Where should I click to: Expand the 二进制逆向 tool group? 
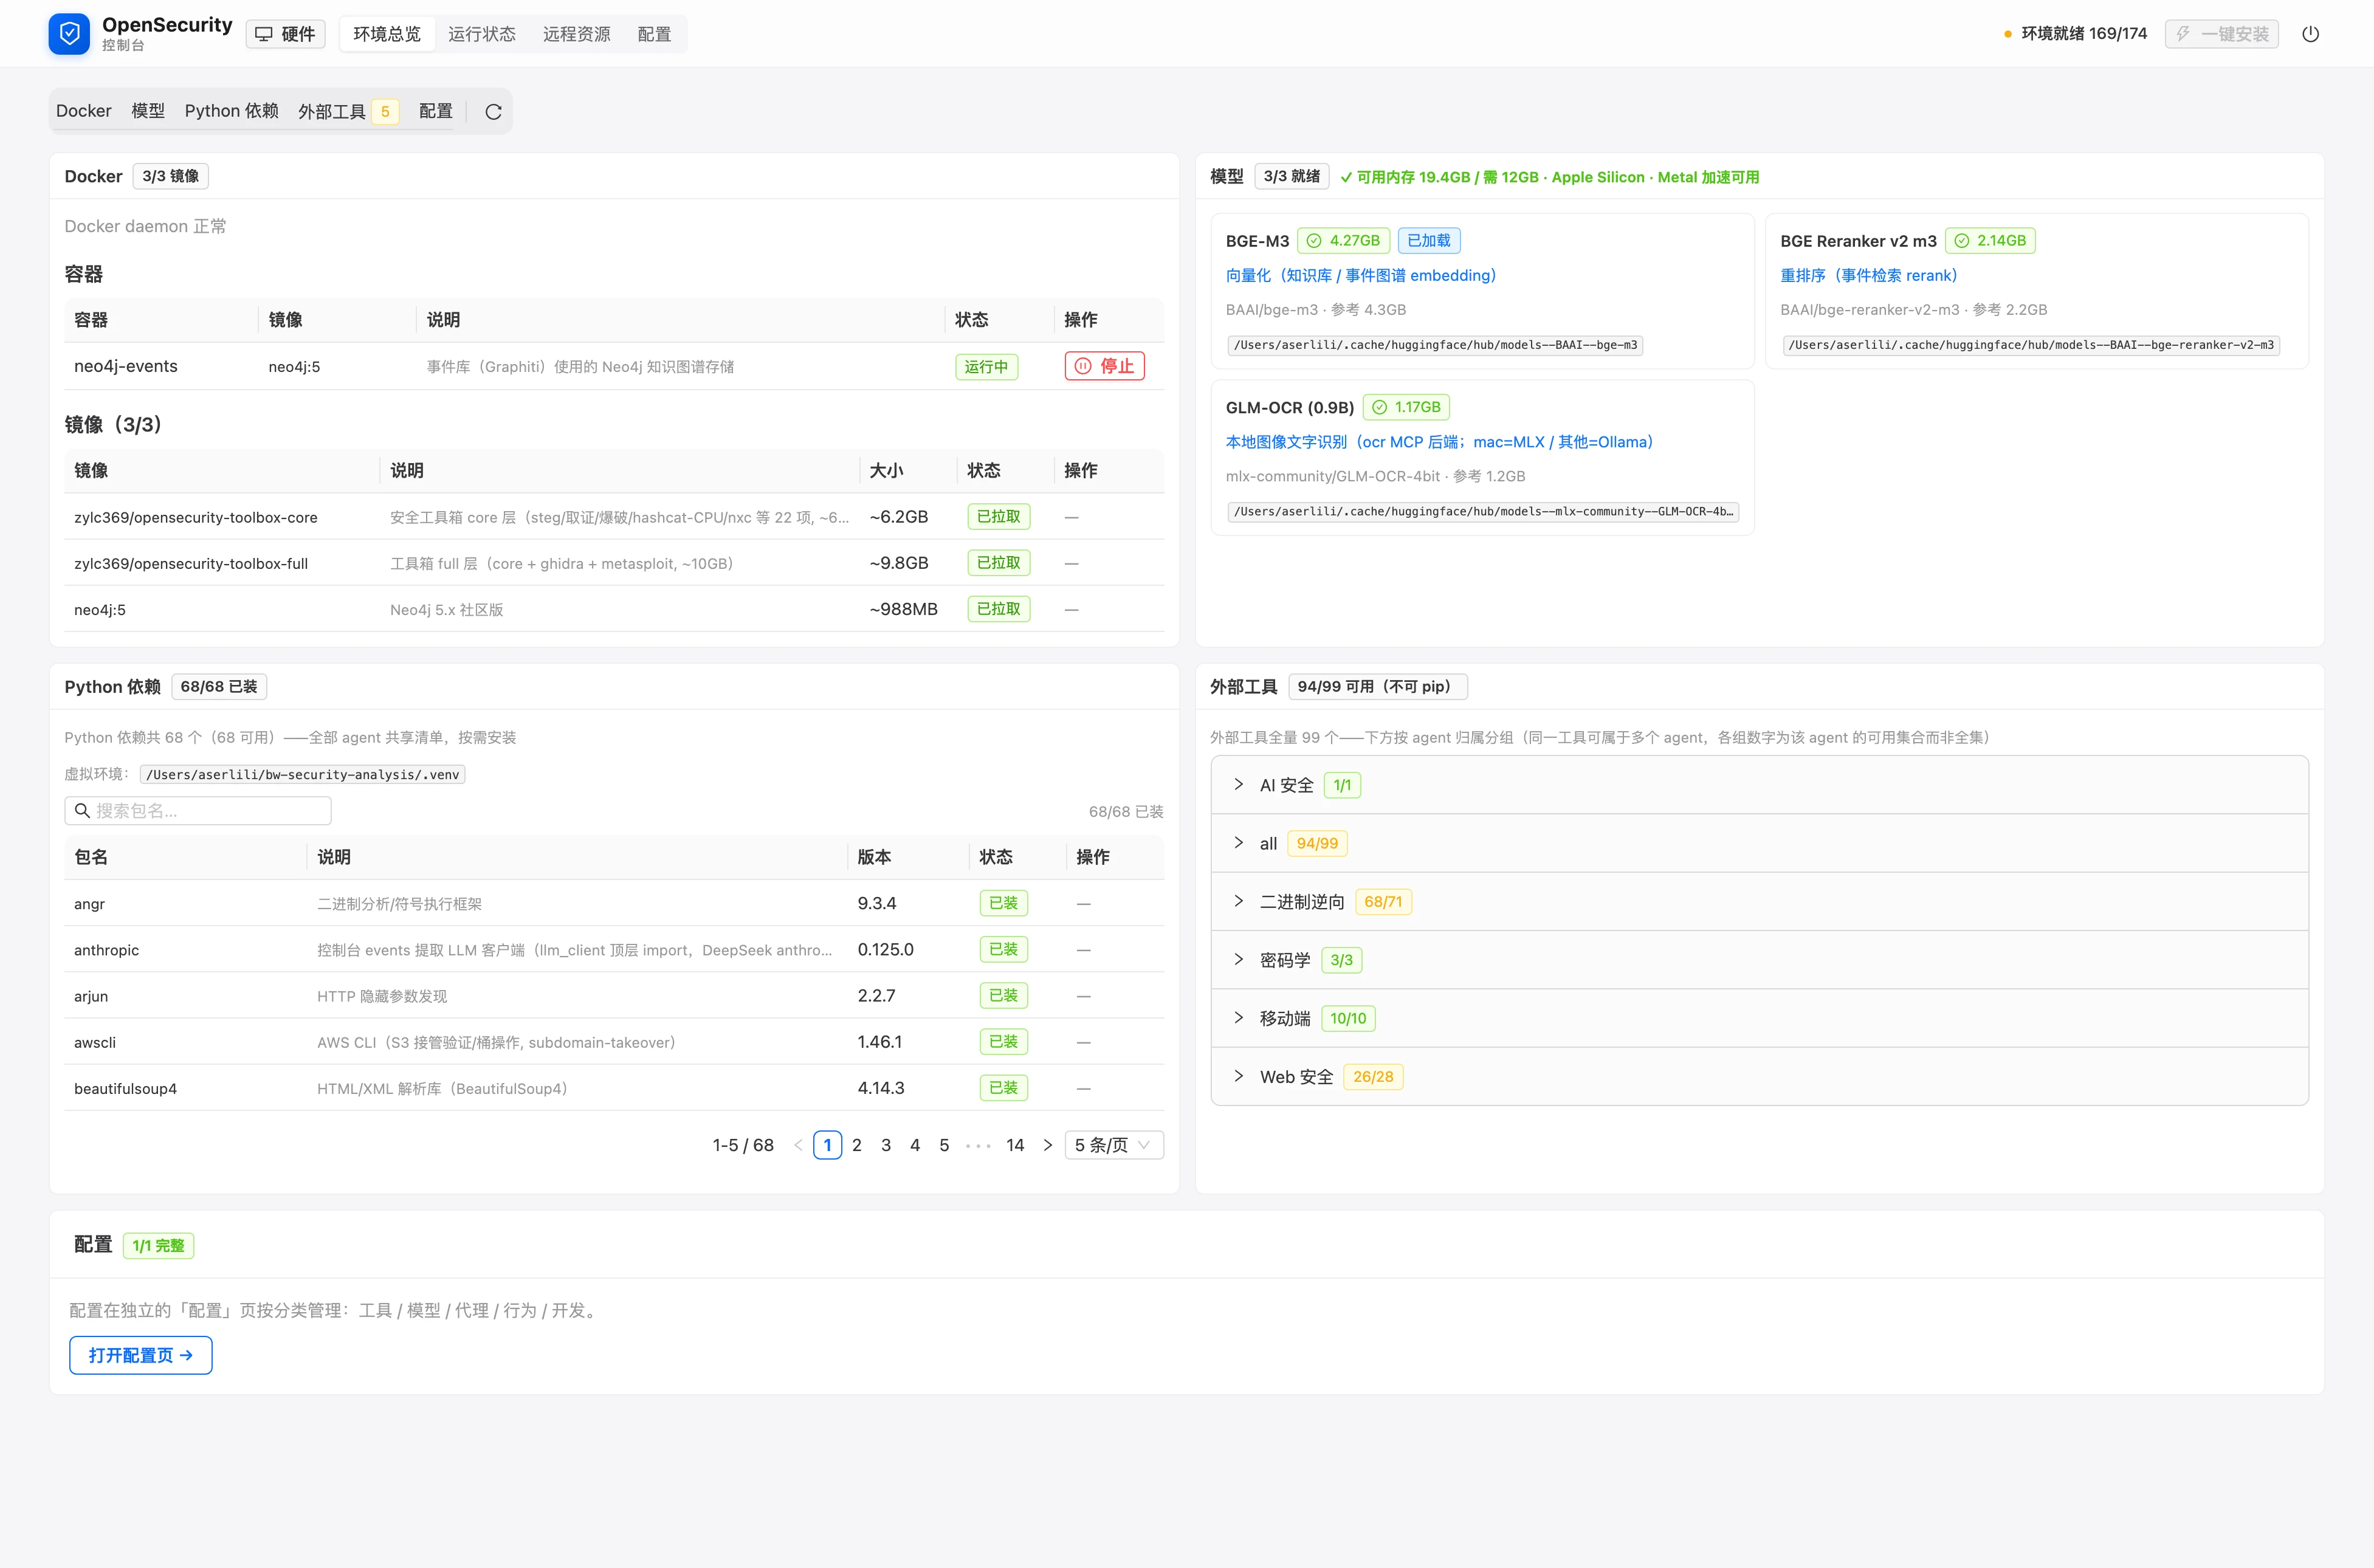click(x=1759, y=902)
